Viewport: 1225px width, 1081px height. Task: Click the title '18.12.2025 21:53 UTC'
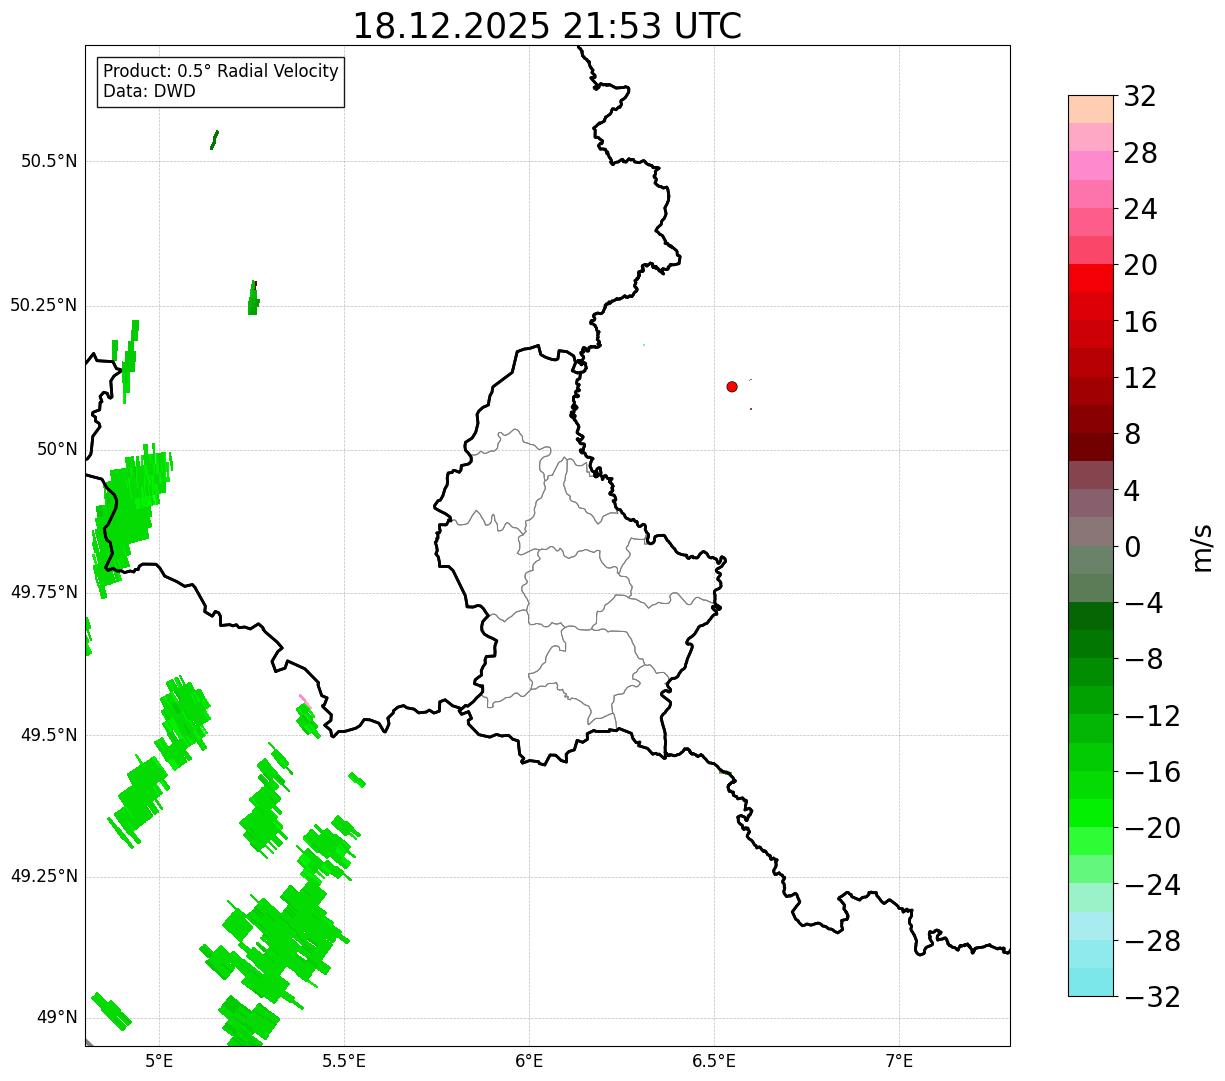pos(547,26)
